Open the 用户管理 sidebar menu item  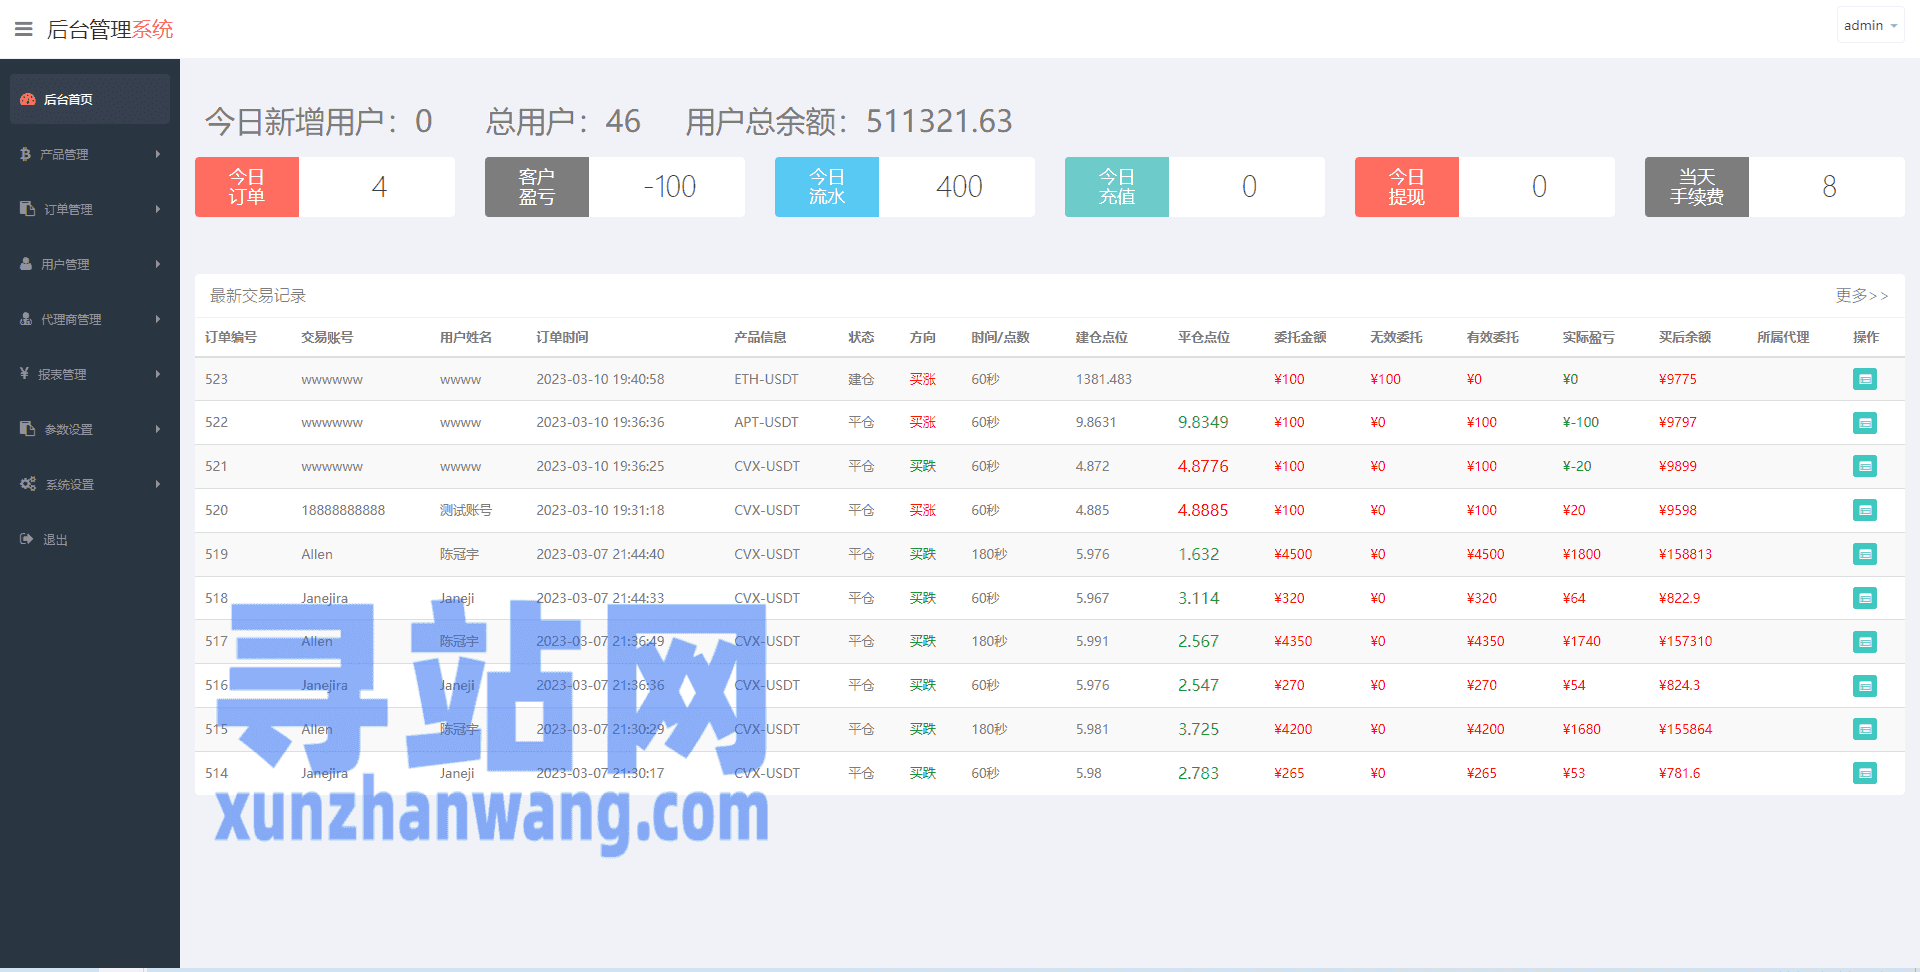point(66,264)
